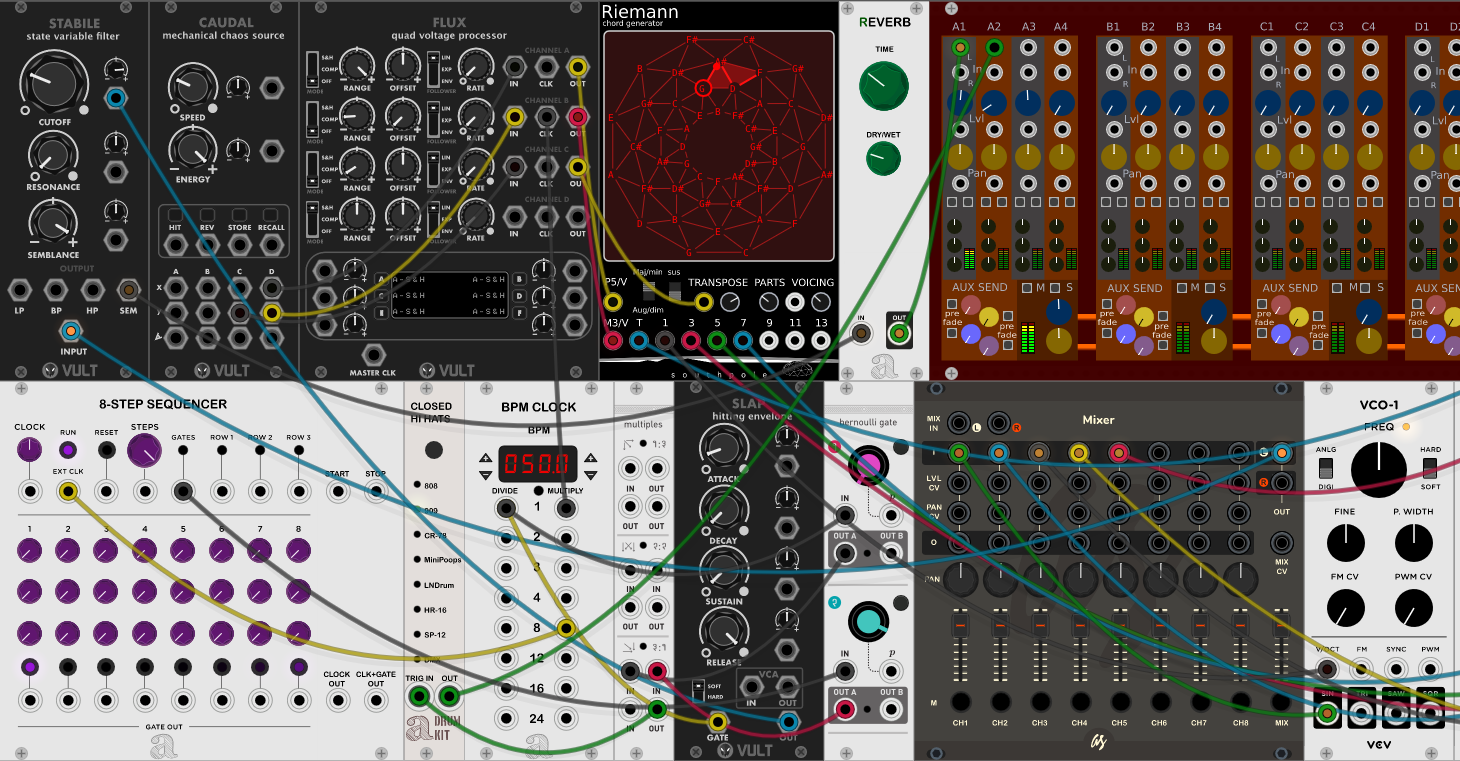
Task: Click the Stabile RESONANCE knob
Action: coord(53,153)
